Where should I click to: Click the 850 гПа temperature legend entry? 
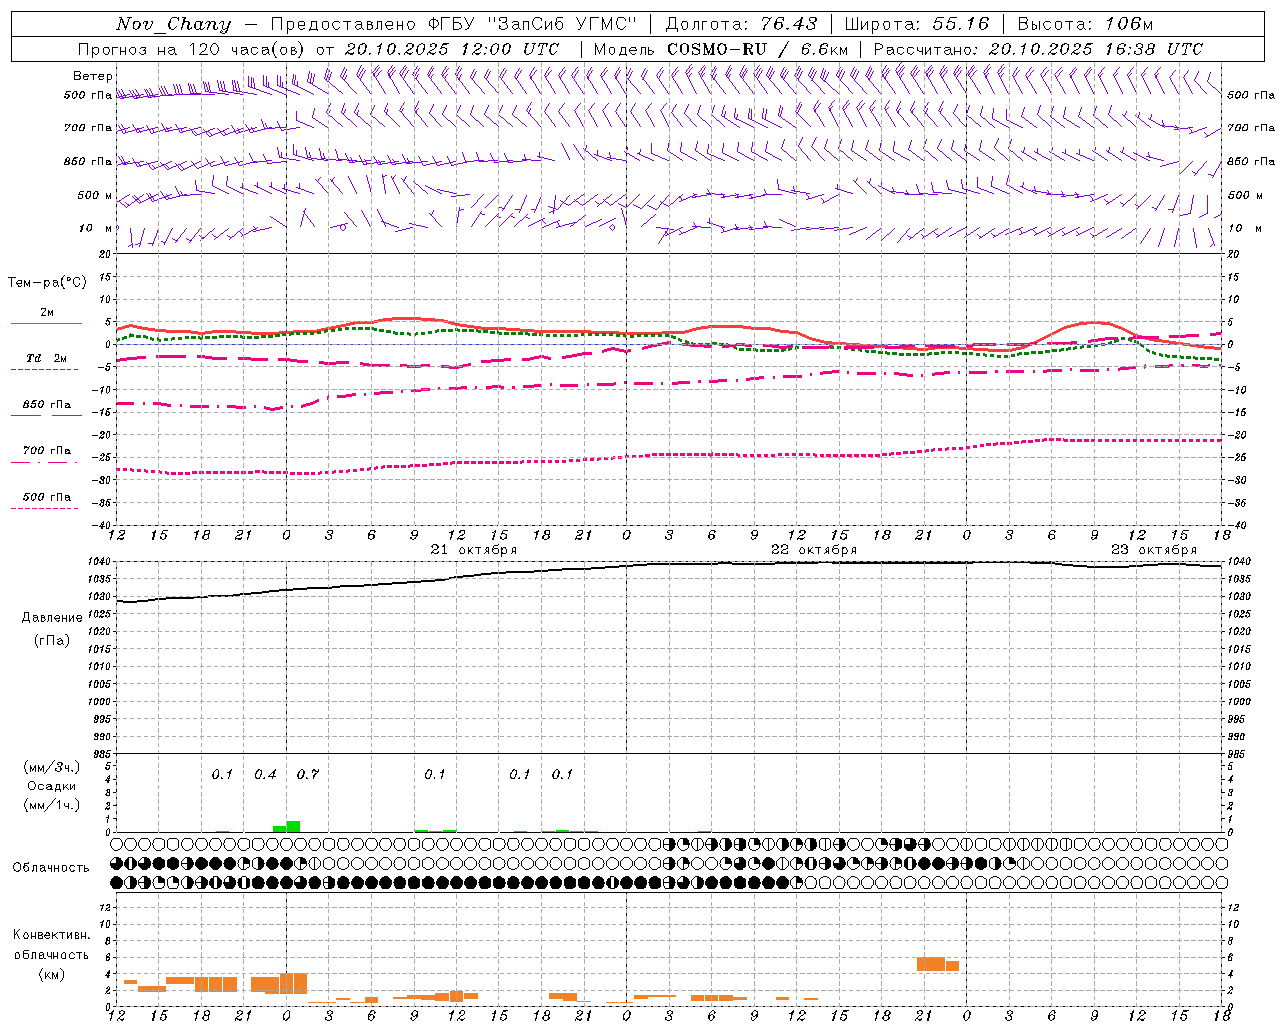[46, 405]
